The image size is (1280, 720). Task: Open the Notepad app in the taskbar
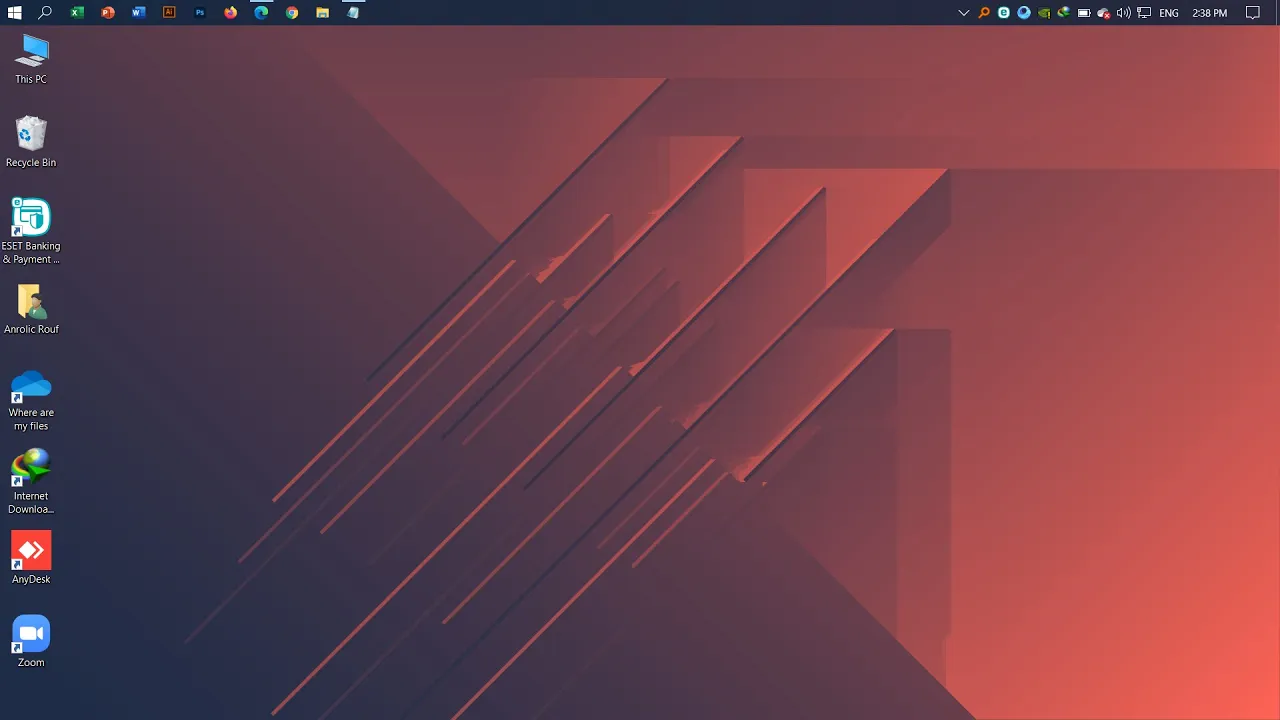pos(353,13)
